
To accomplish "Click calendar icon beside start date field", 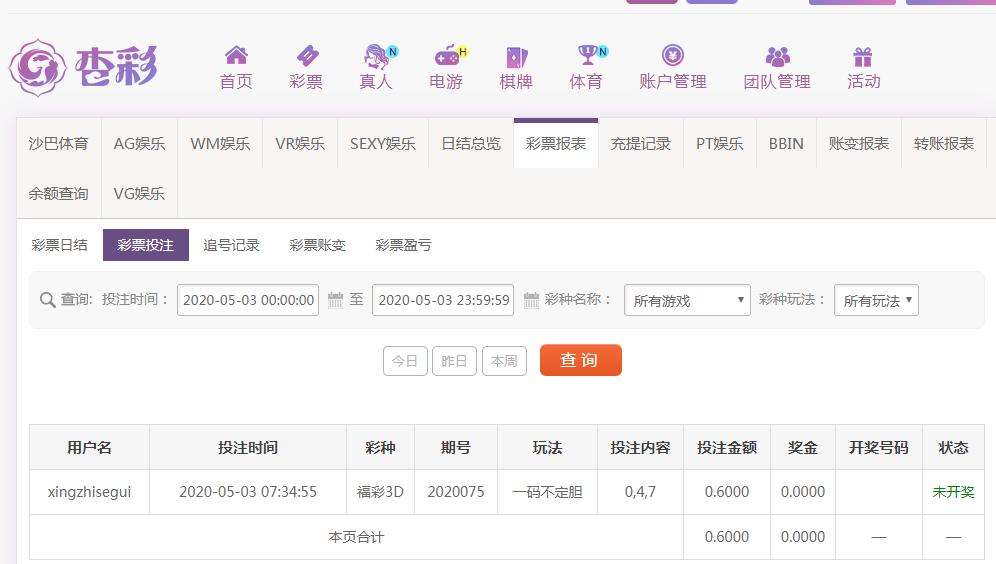I will (335, 300).
